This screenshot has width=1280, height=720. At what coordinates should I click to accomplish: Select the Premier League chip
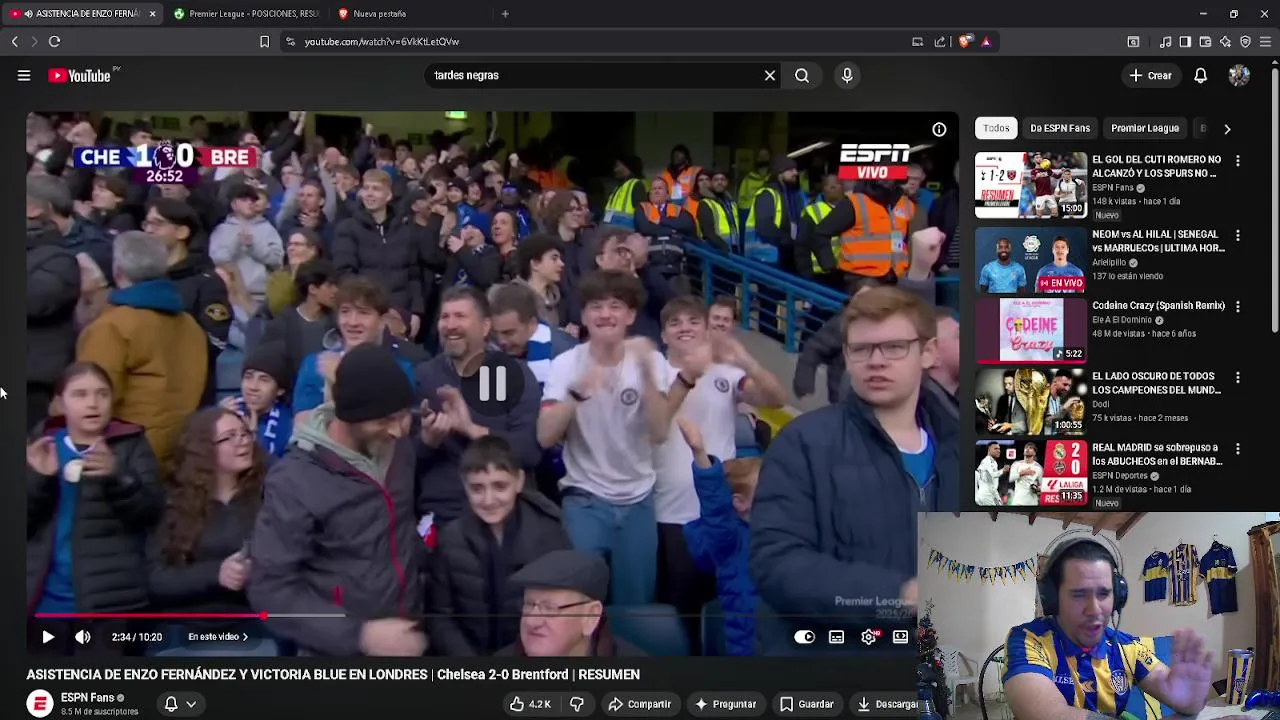(x=1145, y=128)
